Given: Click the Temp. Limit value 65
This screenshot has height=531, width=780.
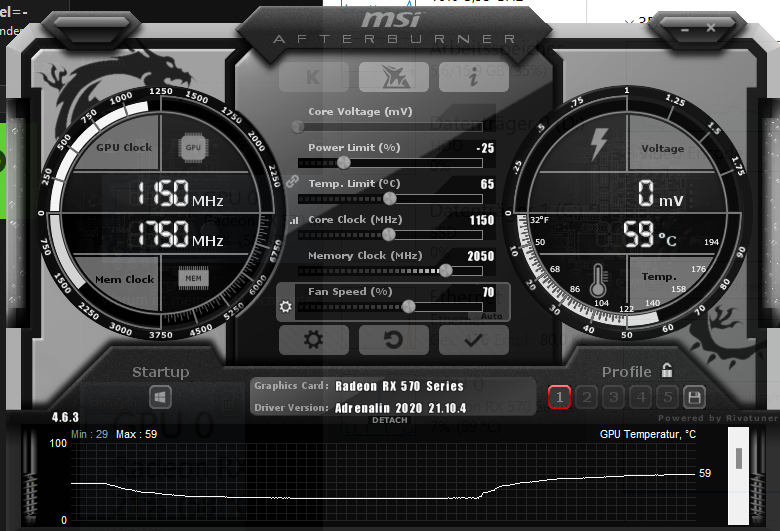Looking at the screenshot, I should (x=488, y=184).
